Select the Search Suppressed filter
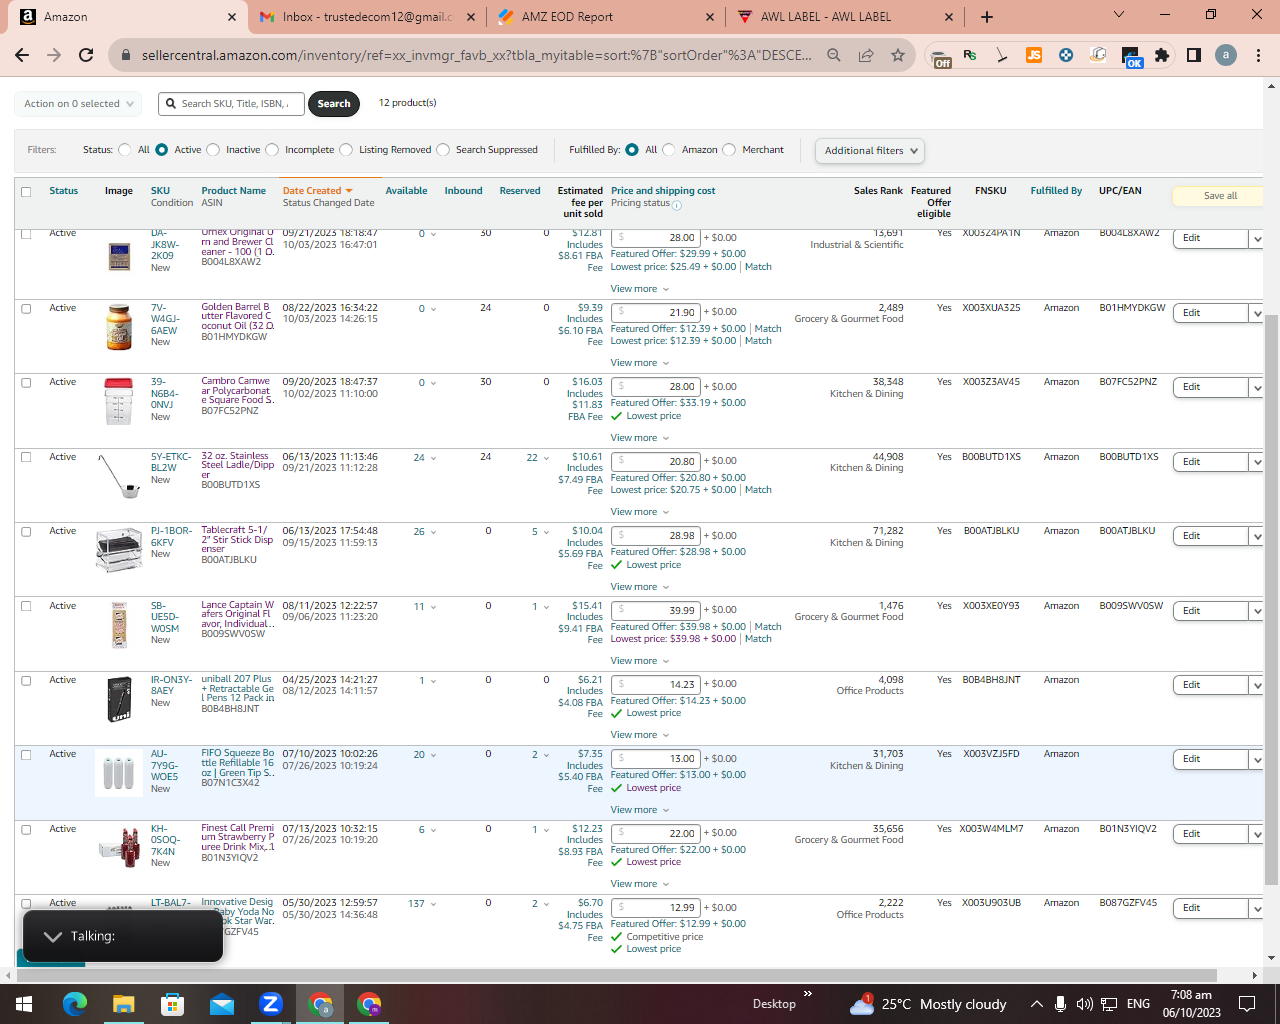The height and width of the screenshot is (1024, 1280). [x=443, y=150]
